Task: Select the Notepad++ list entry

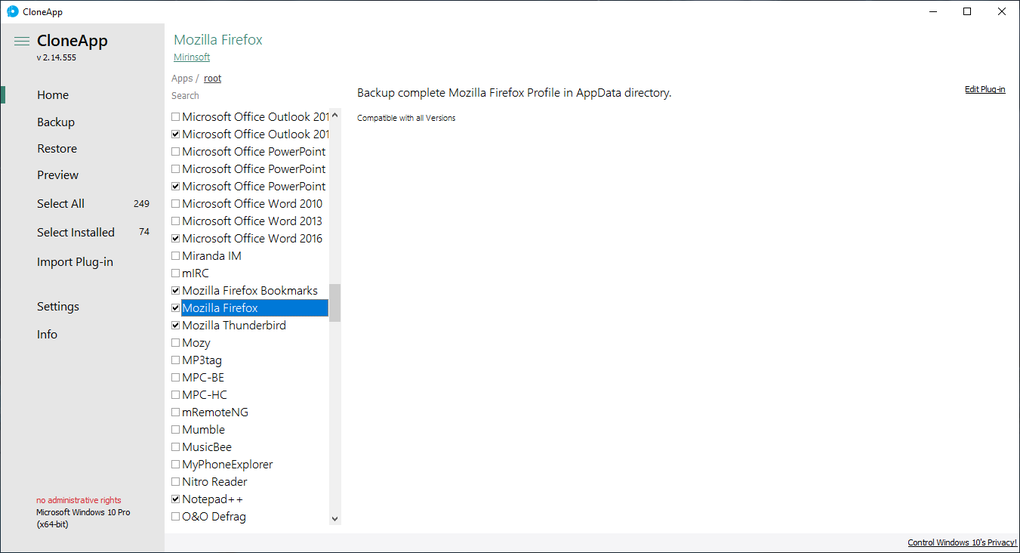Action: click(x=213, y=499)
